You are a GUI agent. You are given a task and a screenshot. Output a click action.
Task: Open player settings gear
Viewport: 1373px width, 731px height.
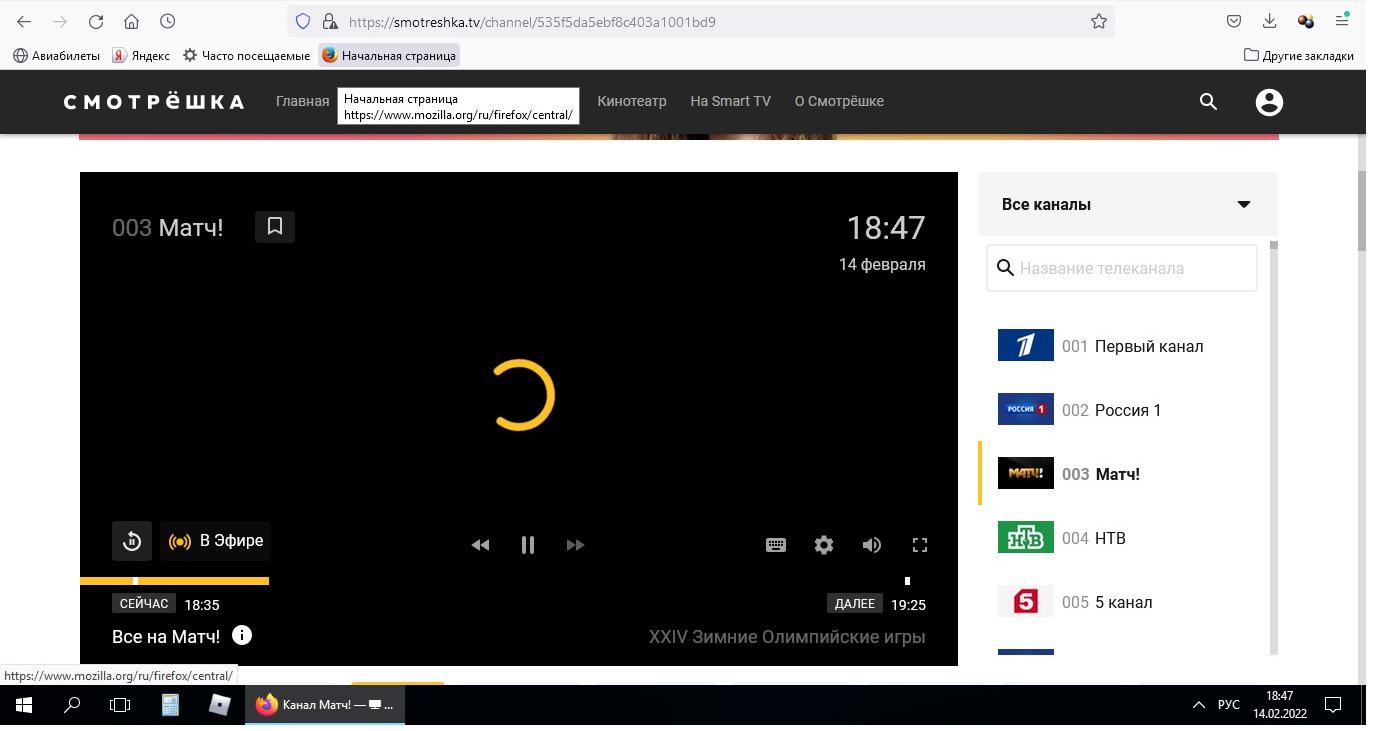pyautogui.click(x=824, y=545)
